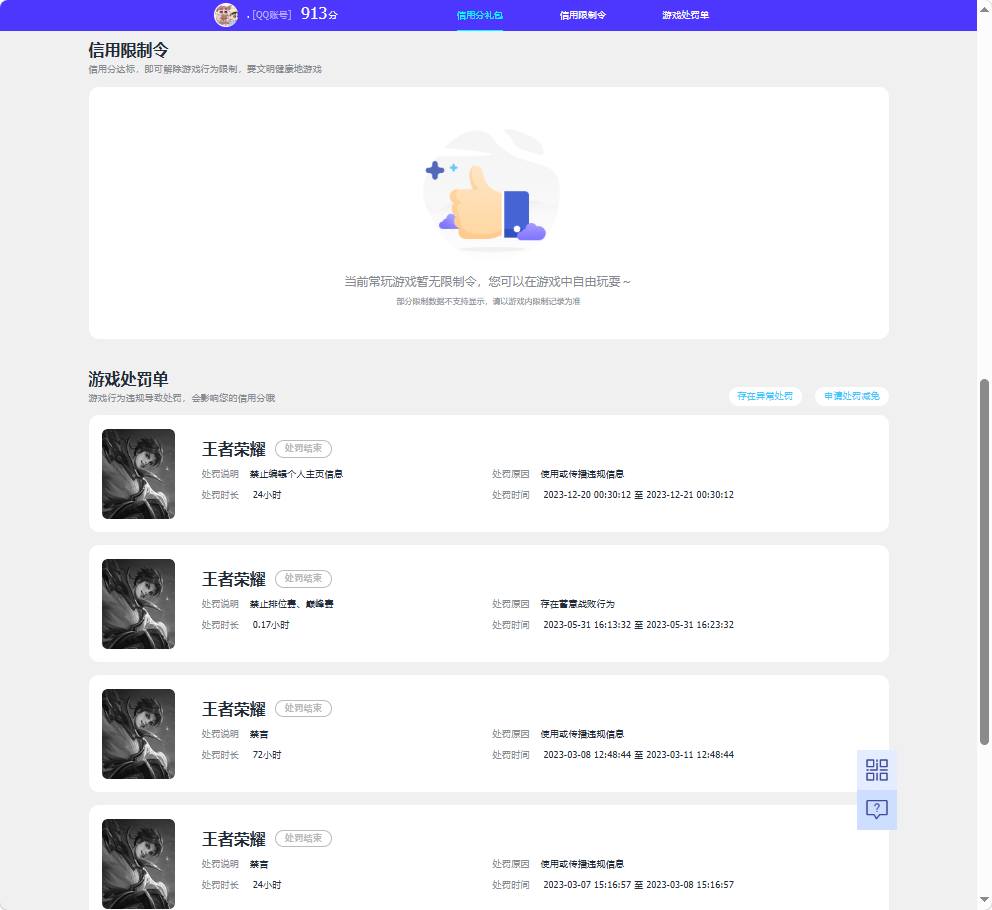Open game thumbnail of 2023-03-07 penalty card
Screen dimensions: 992x910
[139, 864]
